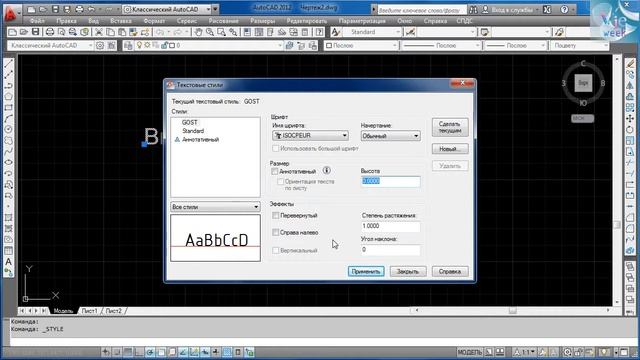
Task: Select the Standard style in styles list
Action: pyautogui.click(x=193, y=131)
